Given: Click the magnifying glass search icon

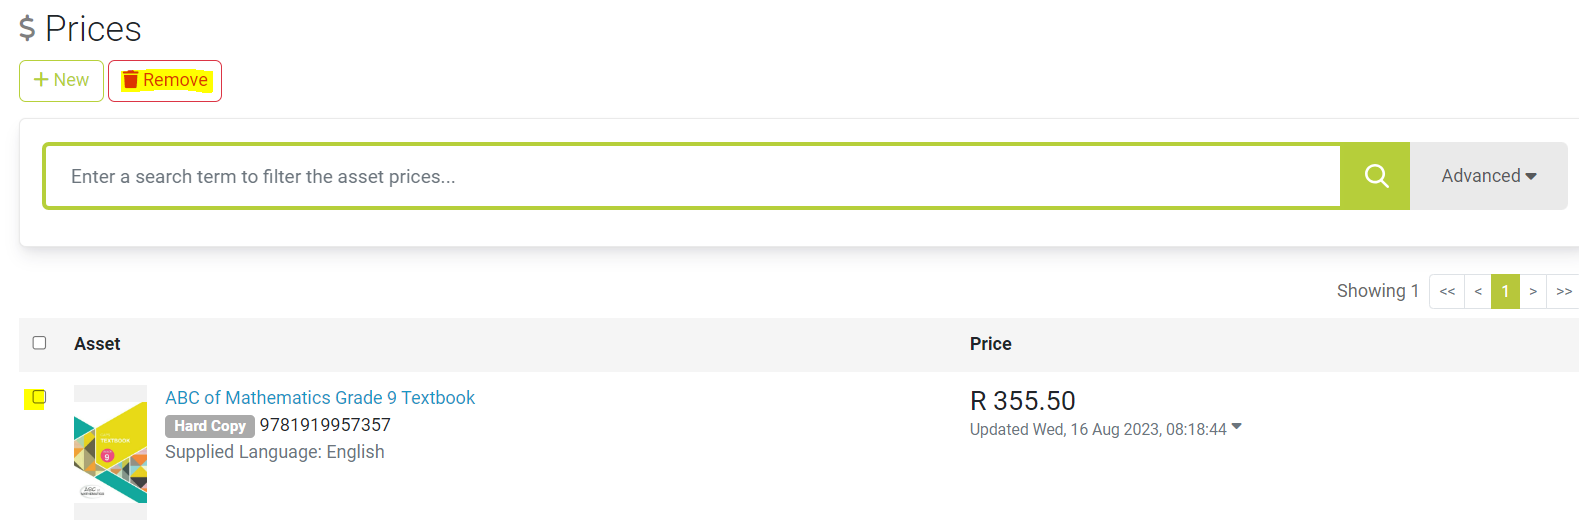Looking at the screenshot, I should [x=1376, y=176].
